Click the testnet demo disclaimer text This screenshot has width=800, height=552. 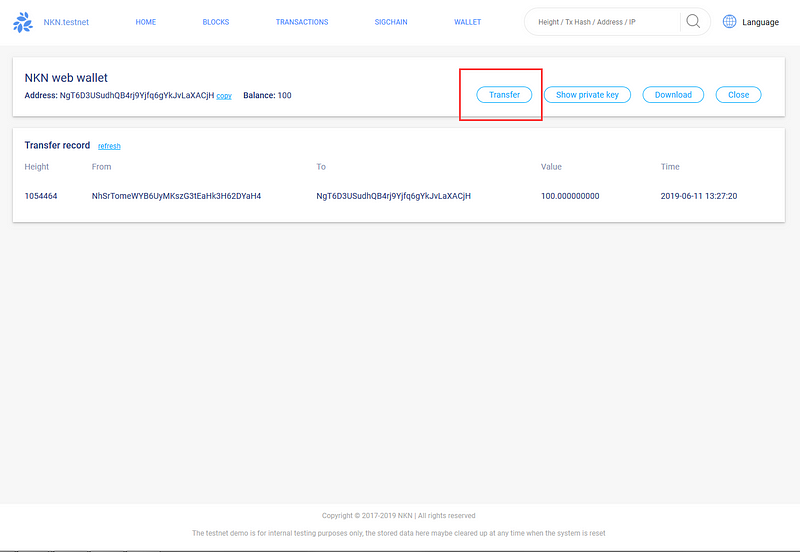(x=398, y=533)
